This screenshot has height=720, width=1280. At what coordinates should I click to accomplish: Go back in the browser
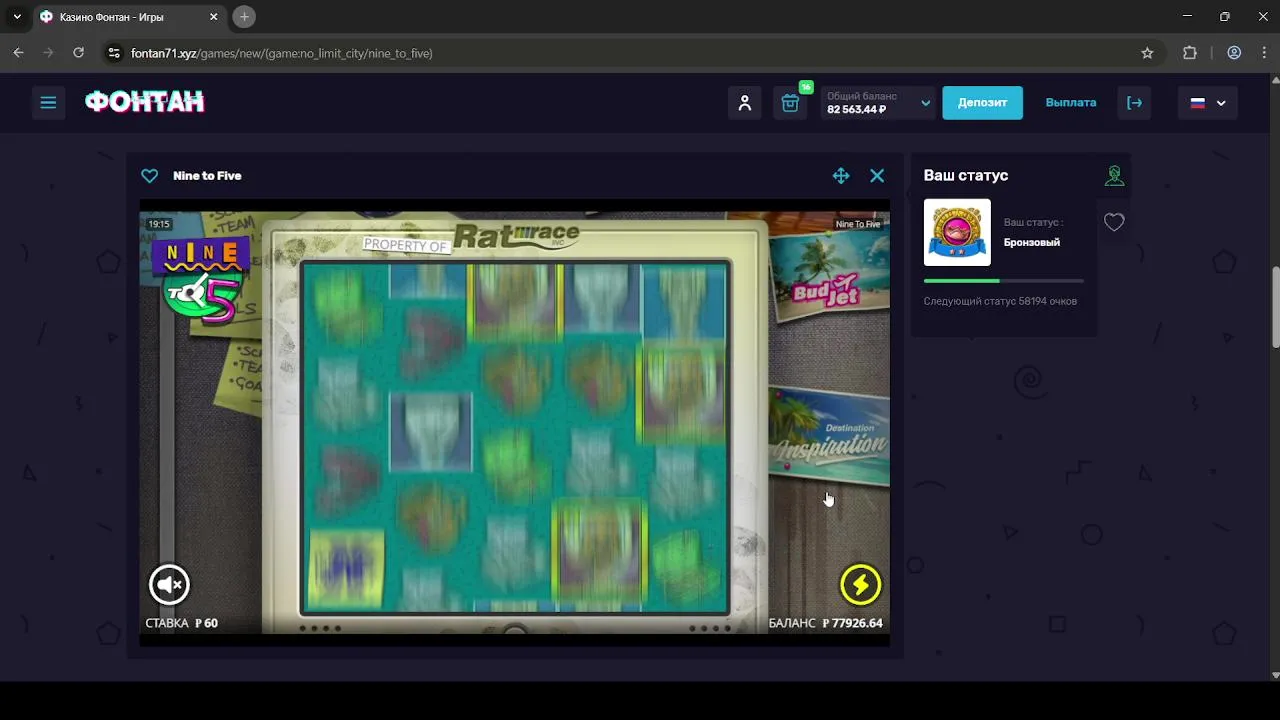tap(18, 53)
